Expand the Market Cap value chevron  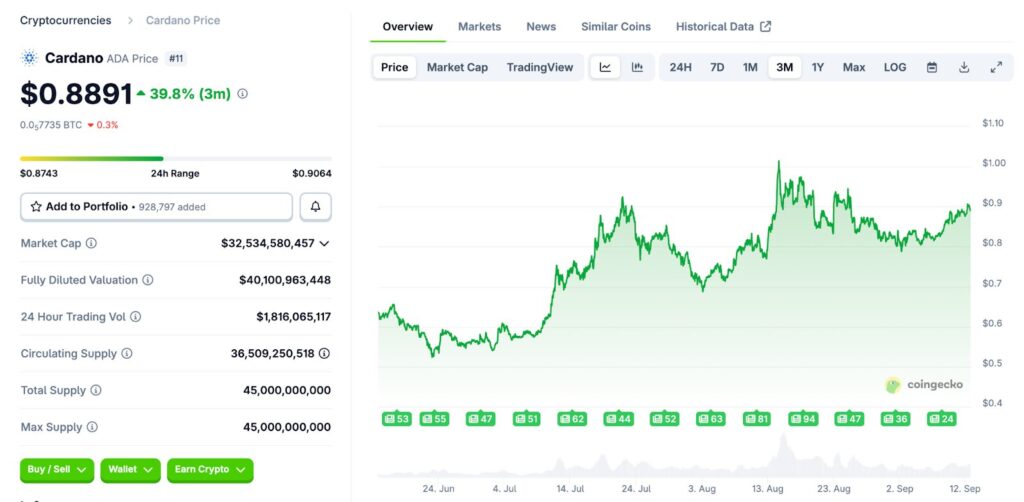tap(324, 243)
